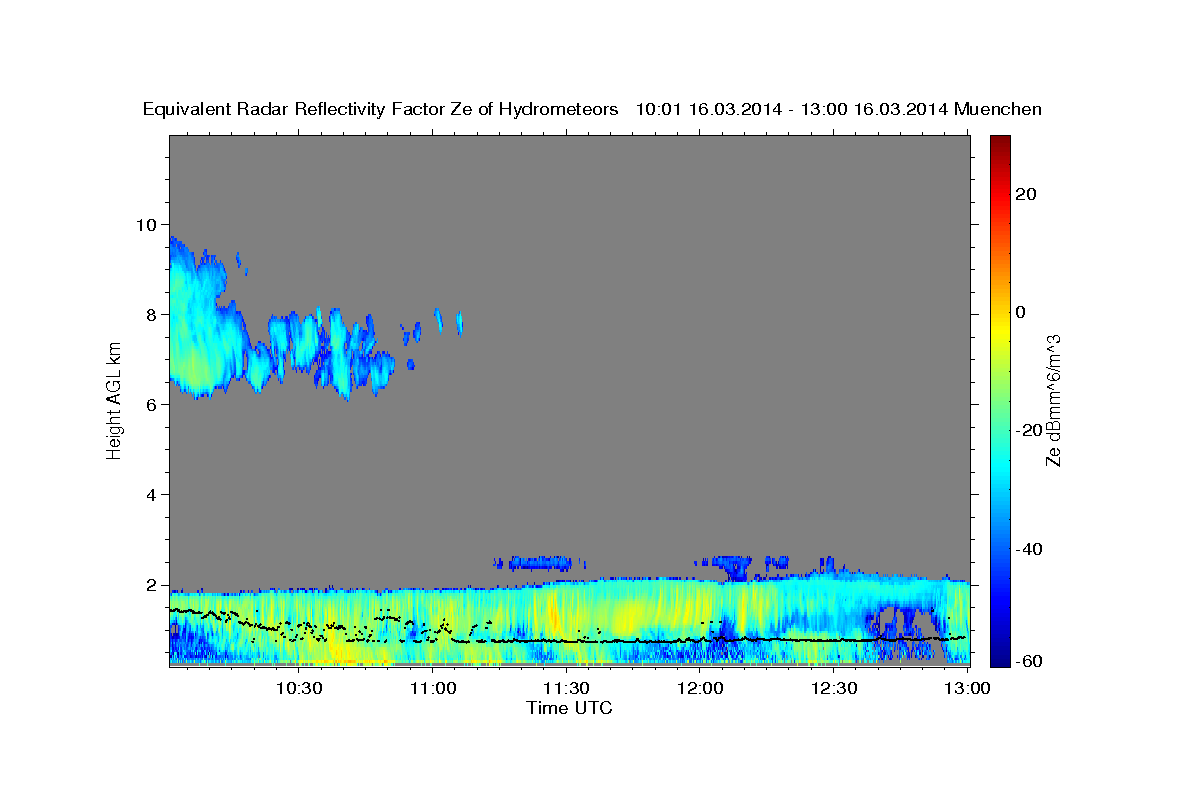The height and width of the screenshot is (800, 1200).
Task: Click the colorbar value -20
Action: coord(1029,430)
